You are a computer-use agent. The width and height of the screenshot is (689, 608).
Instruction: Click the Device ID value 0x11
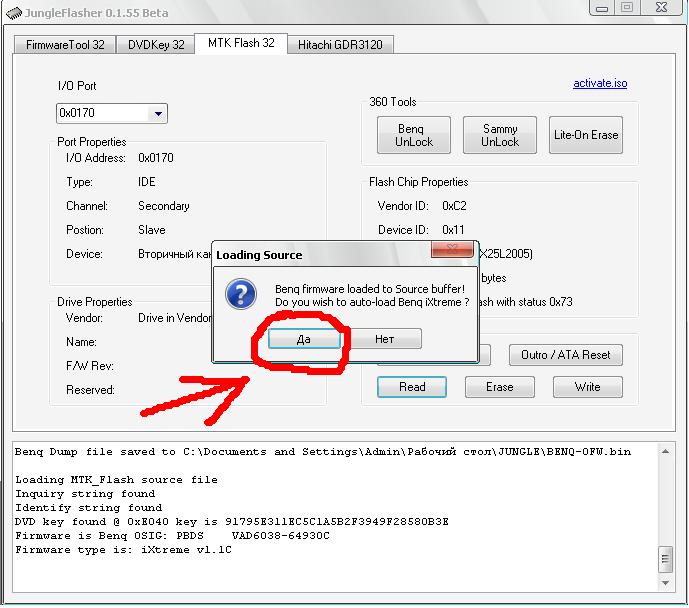(x=453, y=230)
